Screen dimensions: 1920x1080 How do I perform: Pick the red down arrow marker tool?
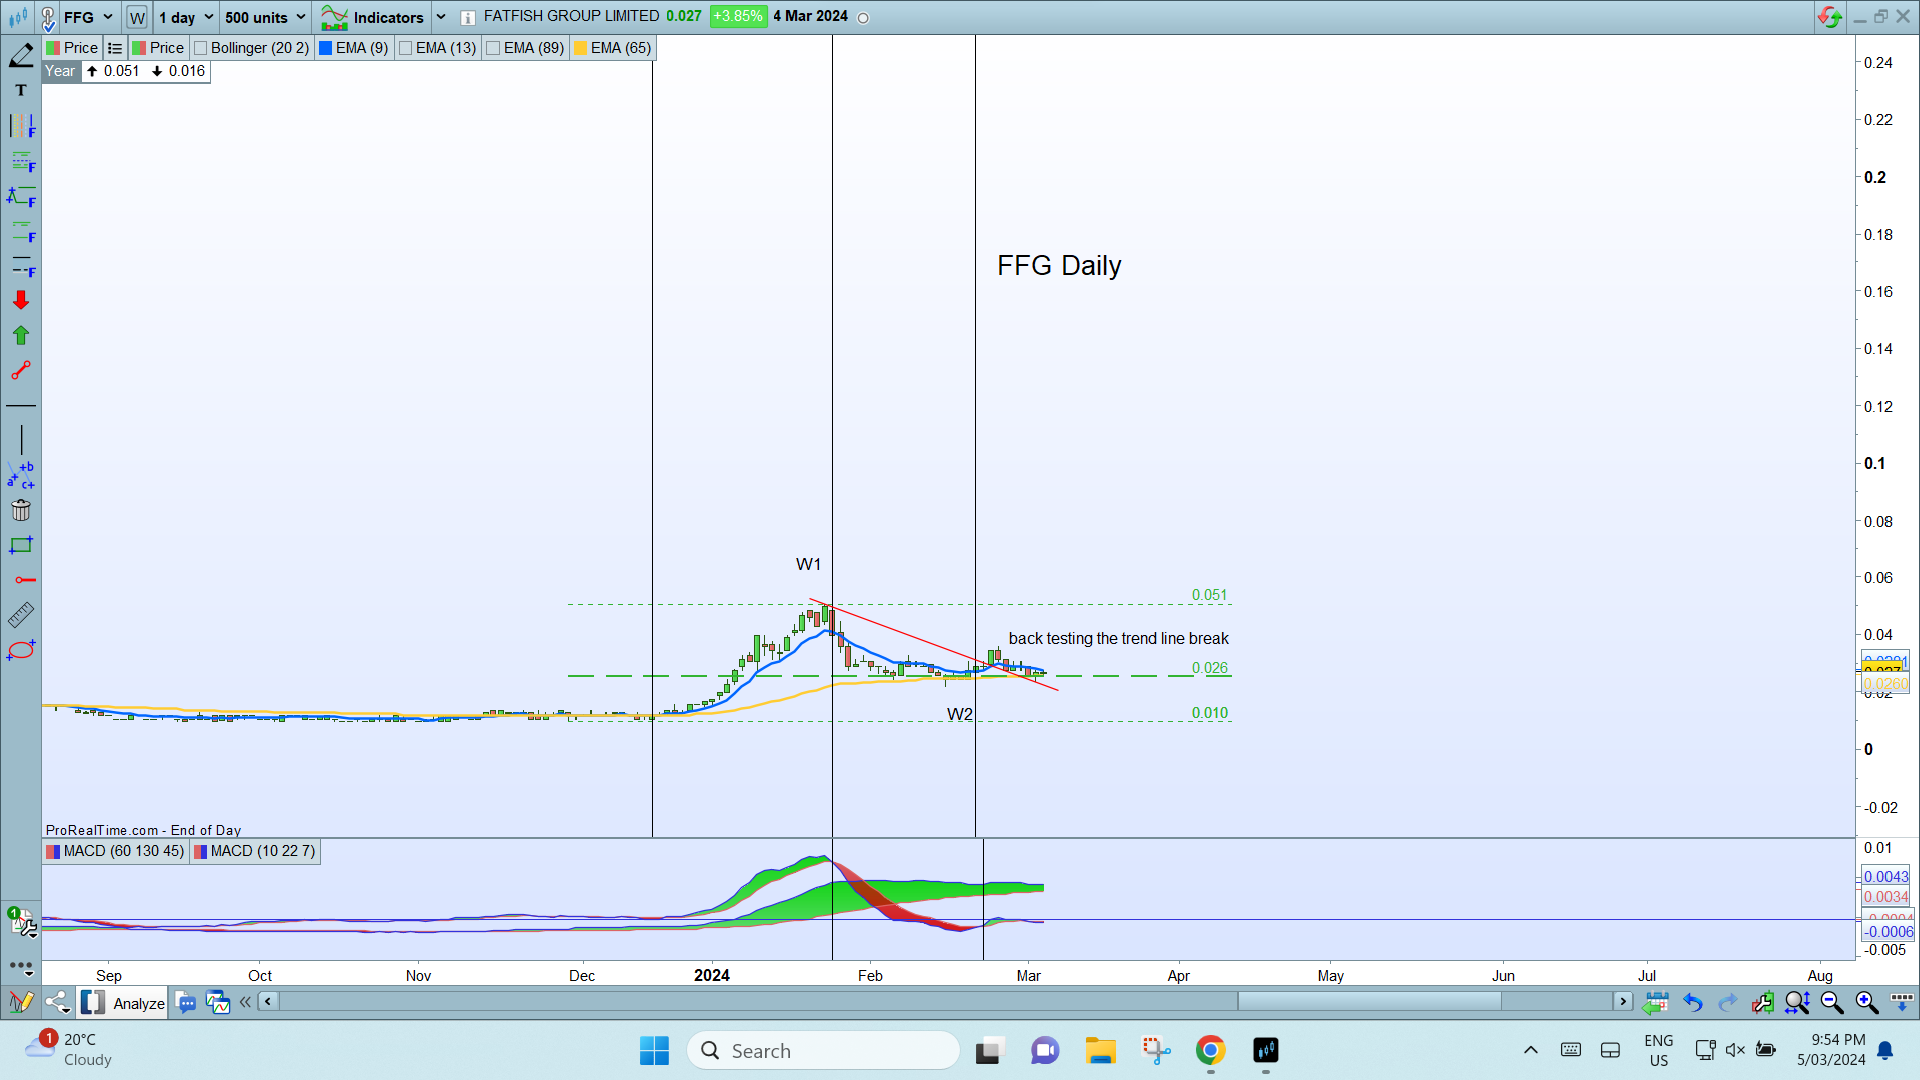[x=21, y=300]
